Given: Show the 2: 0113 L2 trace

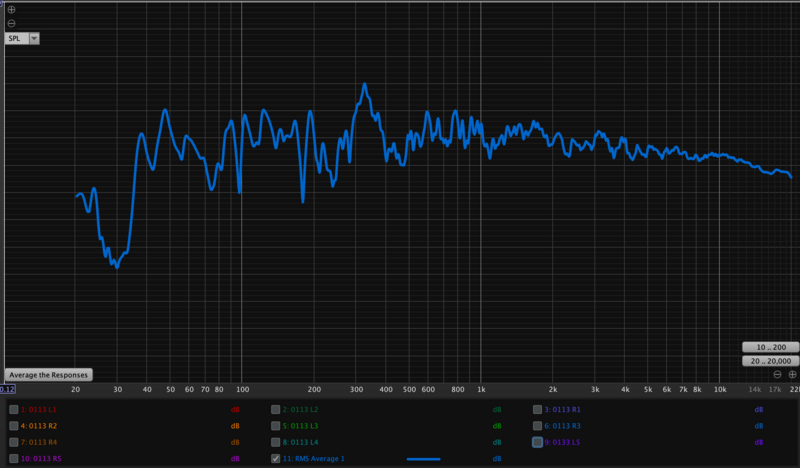Looking at the screenshot, I should [x=276, y=410].
